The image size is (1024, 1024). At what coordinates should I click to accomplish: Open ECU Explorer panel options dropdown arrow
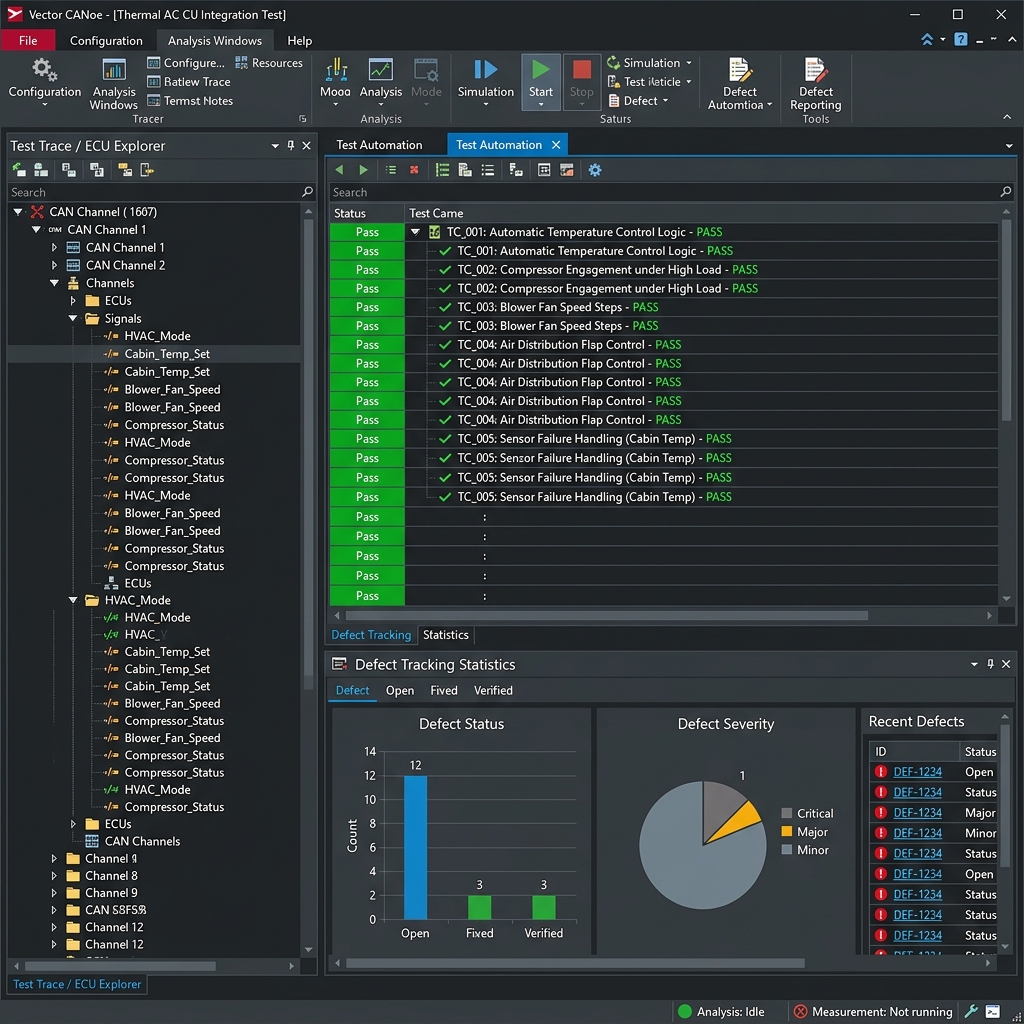pos(275,146)
